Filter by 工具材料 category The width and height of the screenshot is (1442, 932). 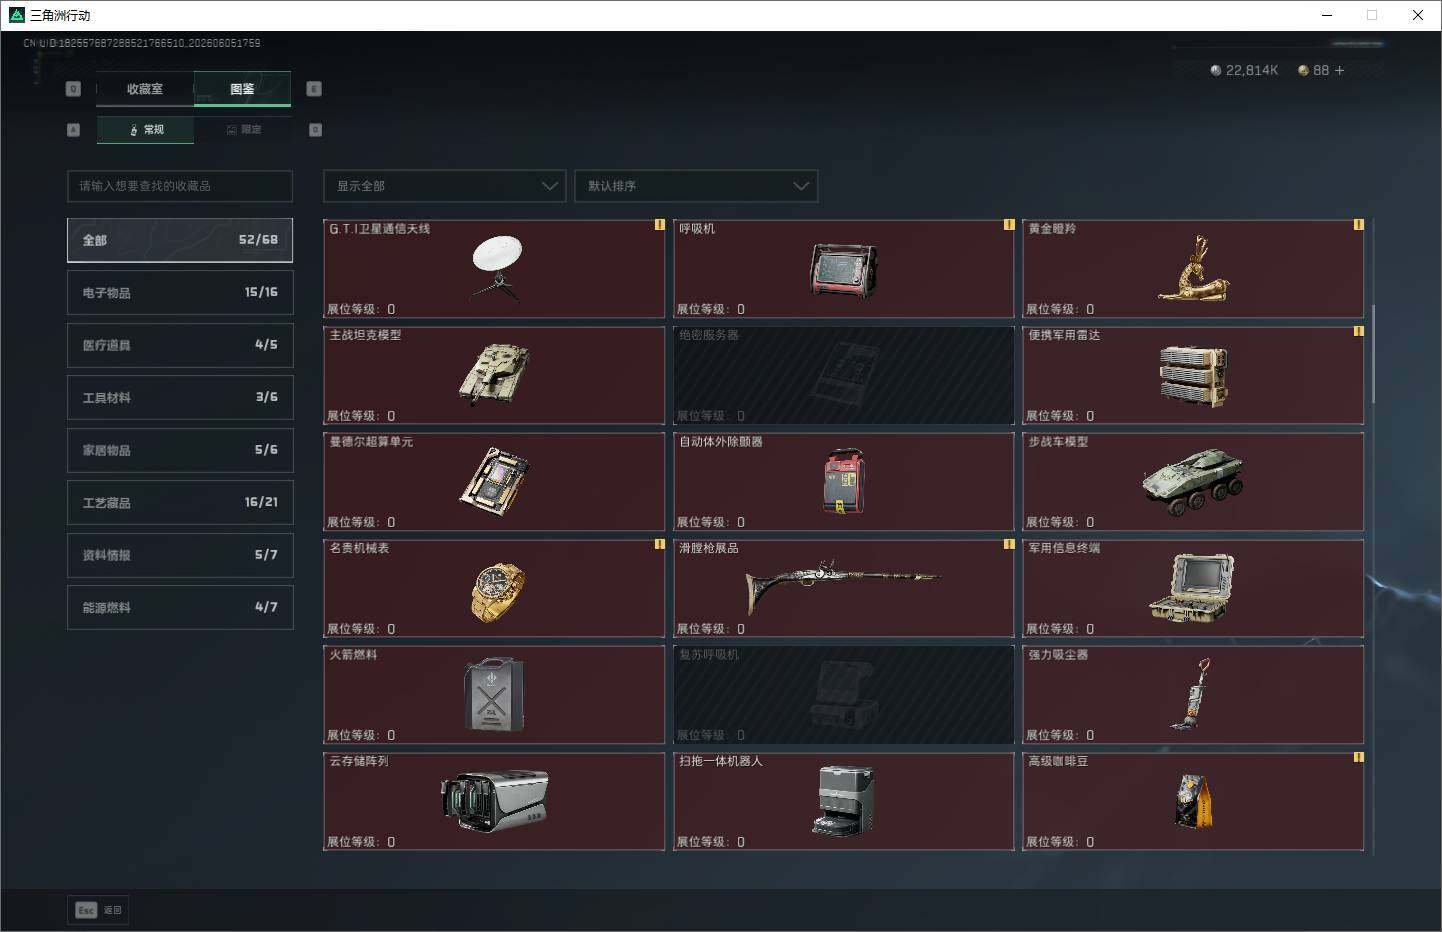pyautogui.click(x=180, y=397)
